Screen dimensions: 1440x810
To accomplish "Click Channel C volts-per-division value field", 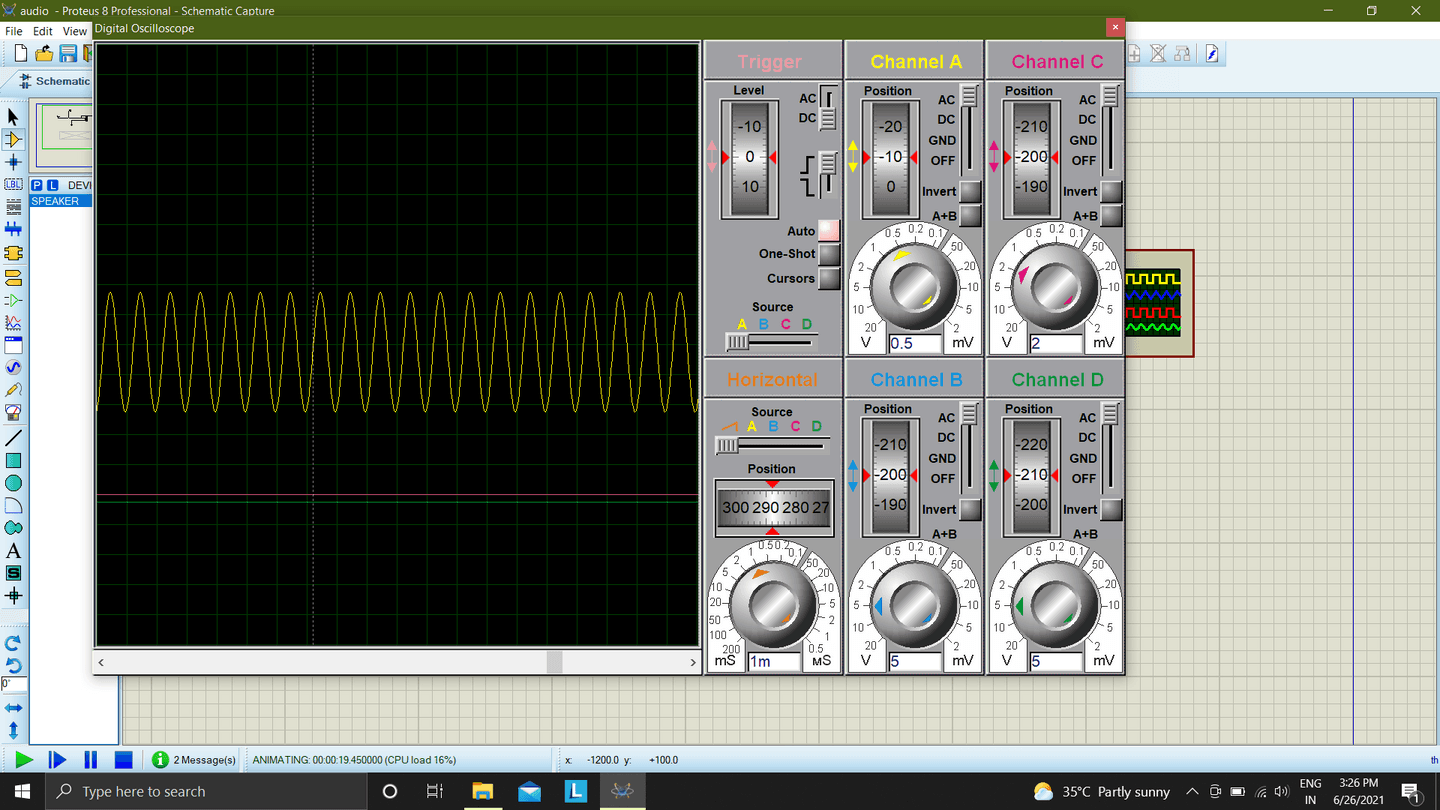I will pos(1055,343).
